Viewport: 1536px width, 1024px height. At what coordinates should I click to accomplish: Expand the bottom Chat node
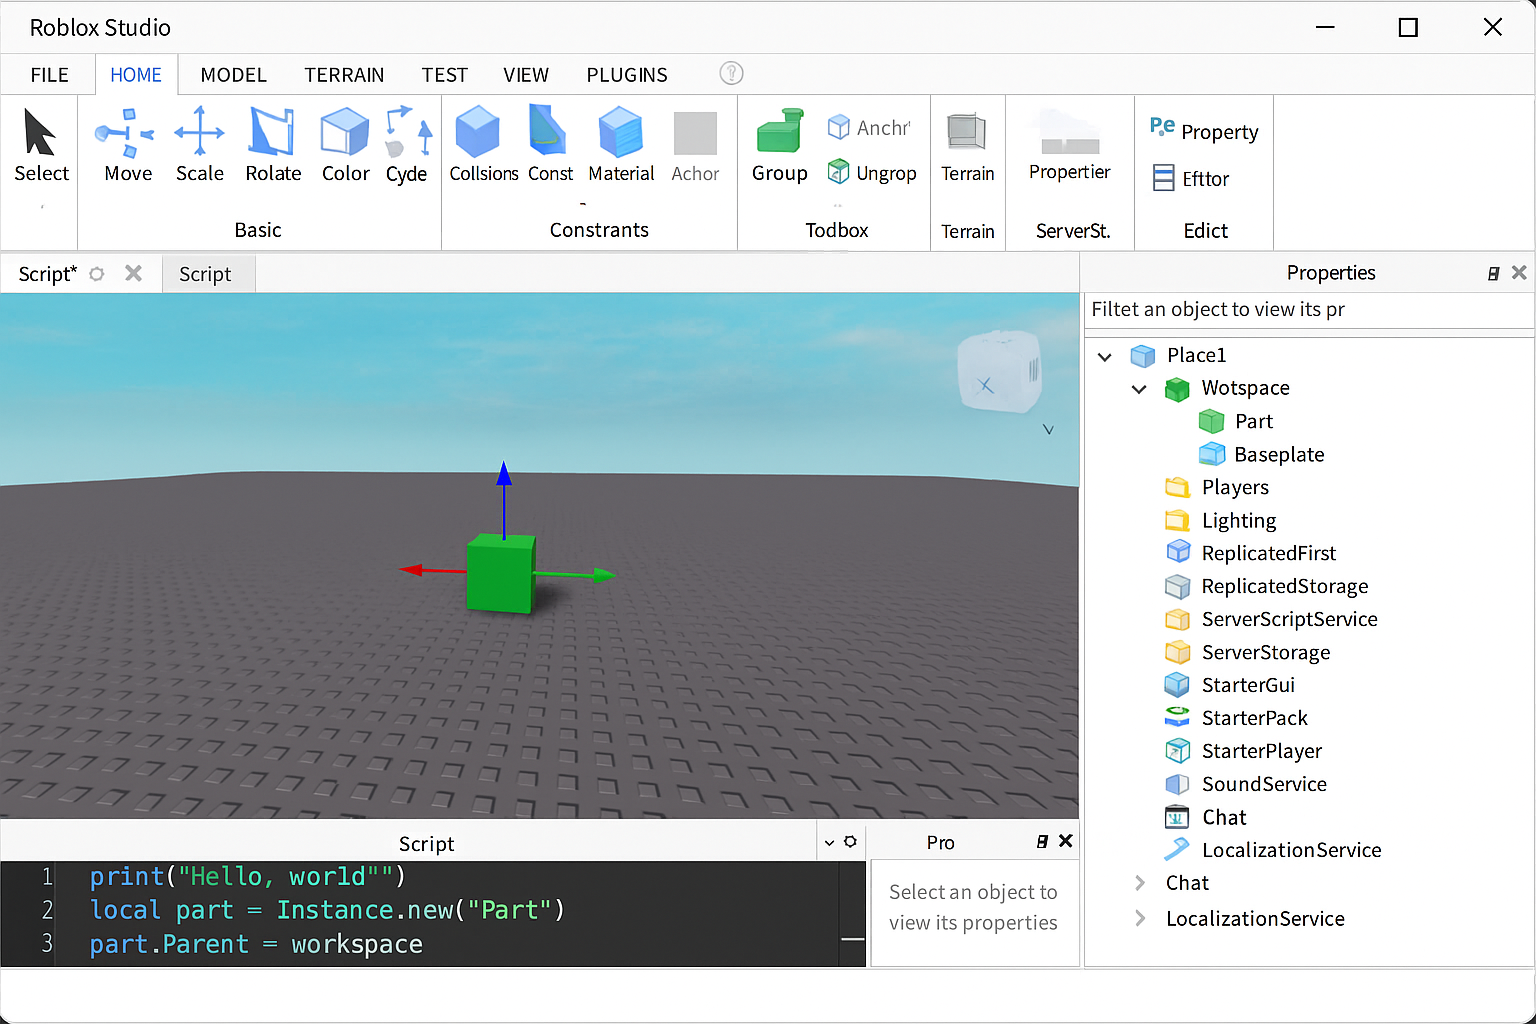1140,883
